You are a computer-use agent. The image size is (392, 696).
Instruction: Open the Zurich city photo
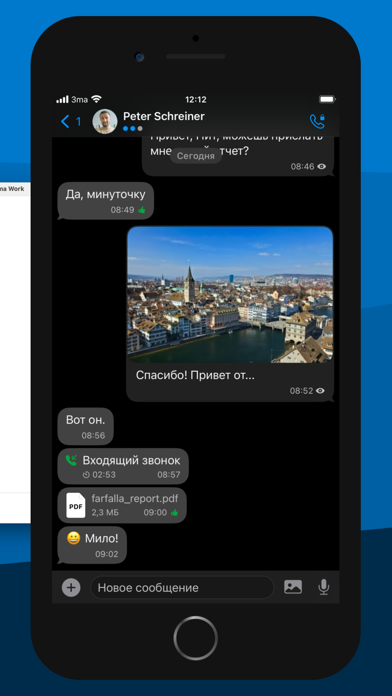point(230,295)
